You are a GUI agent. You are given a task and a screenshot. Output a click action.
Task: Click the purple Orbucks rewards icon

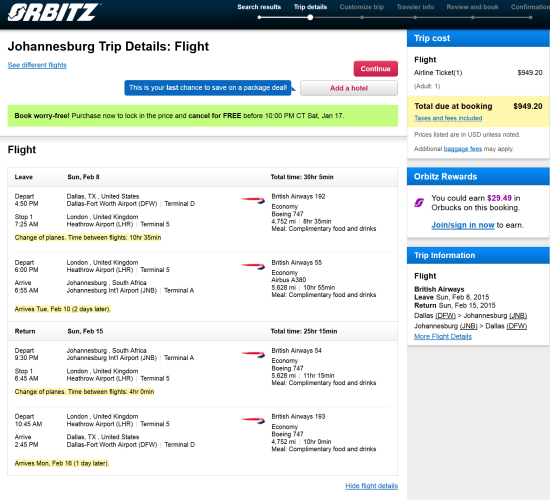(419, 202)
